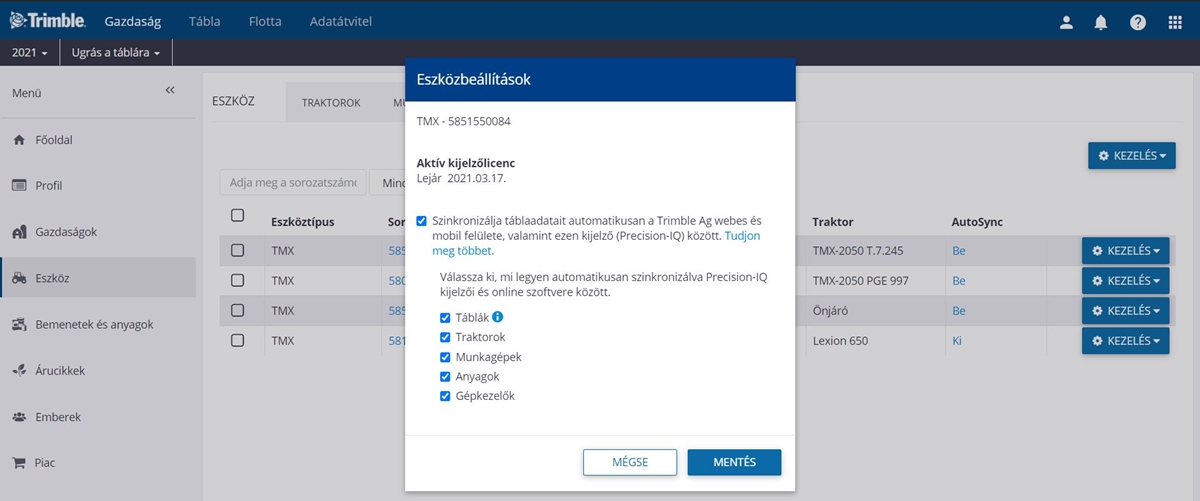This screenshot has width=1200, height=501.
Task: Click the Árucikkek plant icon
Action: click(x=19, y=371)
